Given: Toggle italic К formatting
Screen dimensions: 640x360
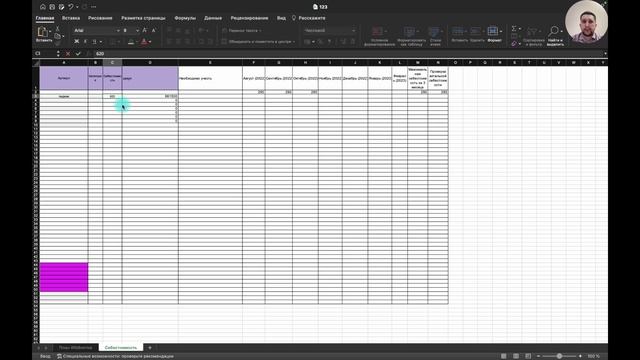Looking at the screenshot, I should tap(85, 42).
